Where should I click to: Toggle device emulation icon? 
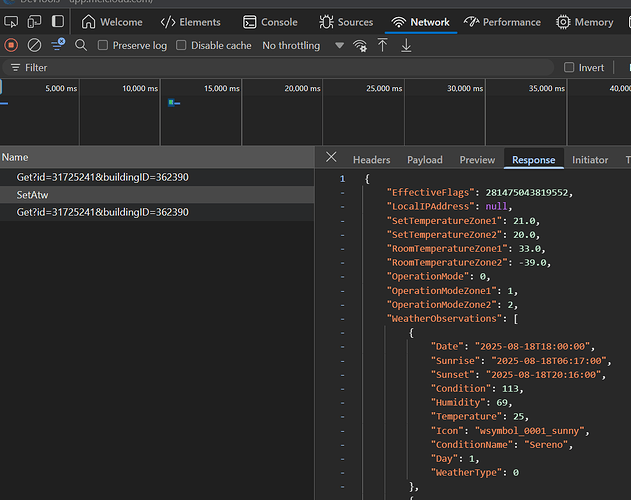point(35,22)
